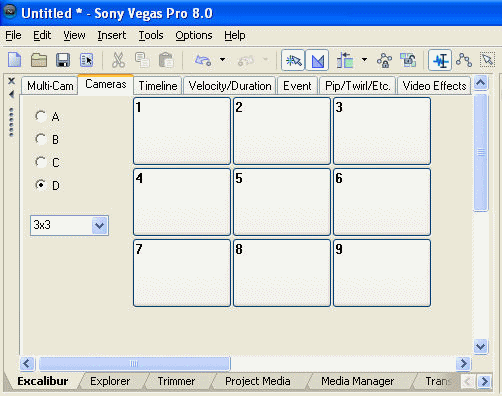Choose camera button 7
The width and height of the screenshot is (502, 396).
point(182,273)
